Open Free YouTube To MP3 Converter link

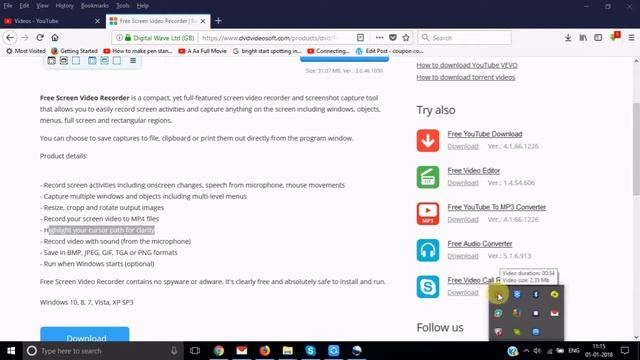click(x=496, y=207)
